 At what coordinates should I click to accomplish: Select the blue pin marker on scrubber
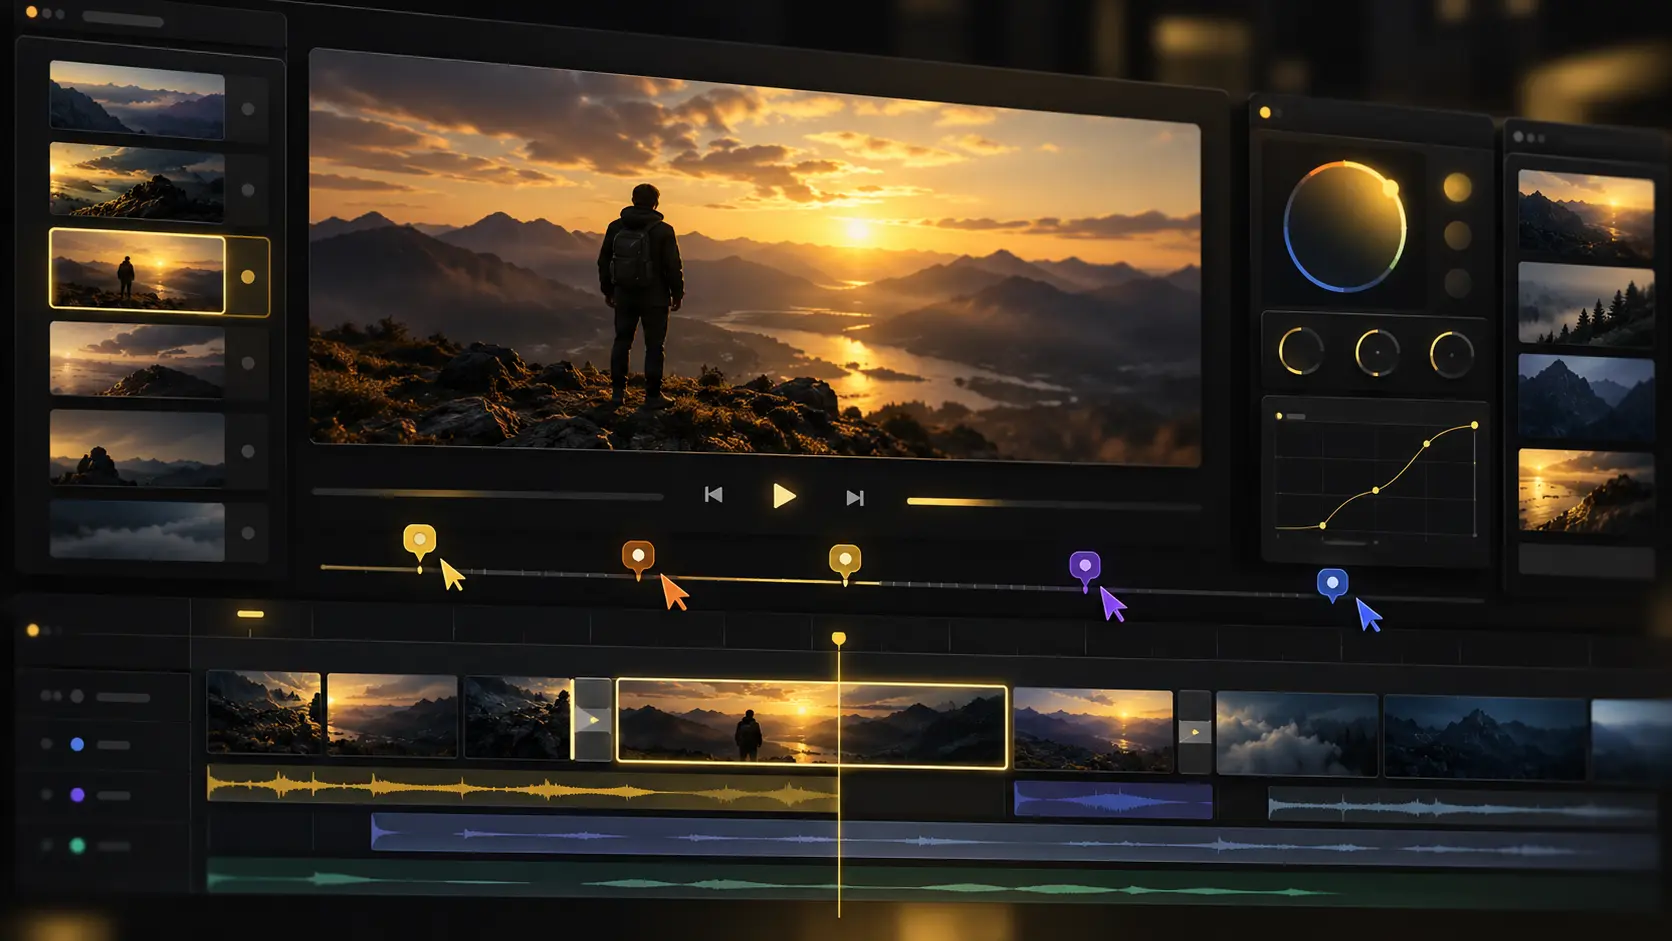1332,585
